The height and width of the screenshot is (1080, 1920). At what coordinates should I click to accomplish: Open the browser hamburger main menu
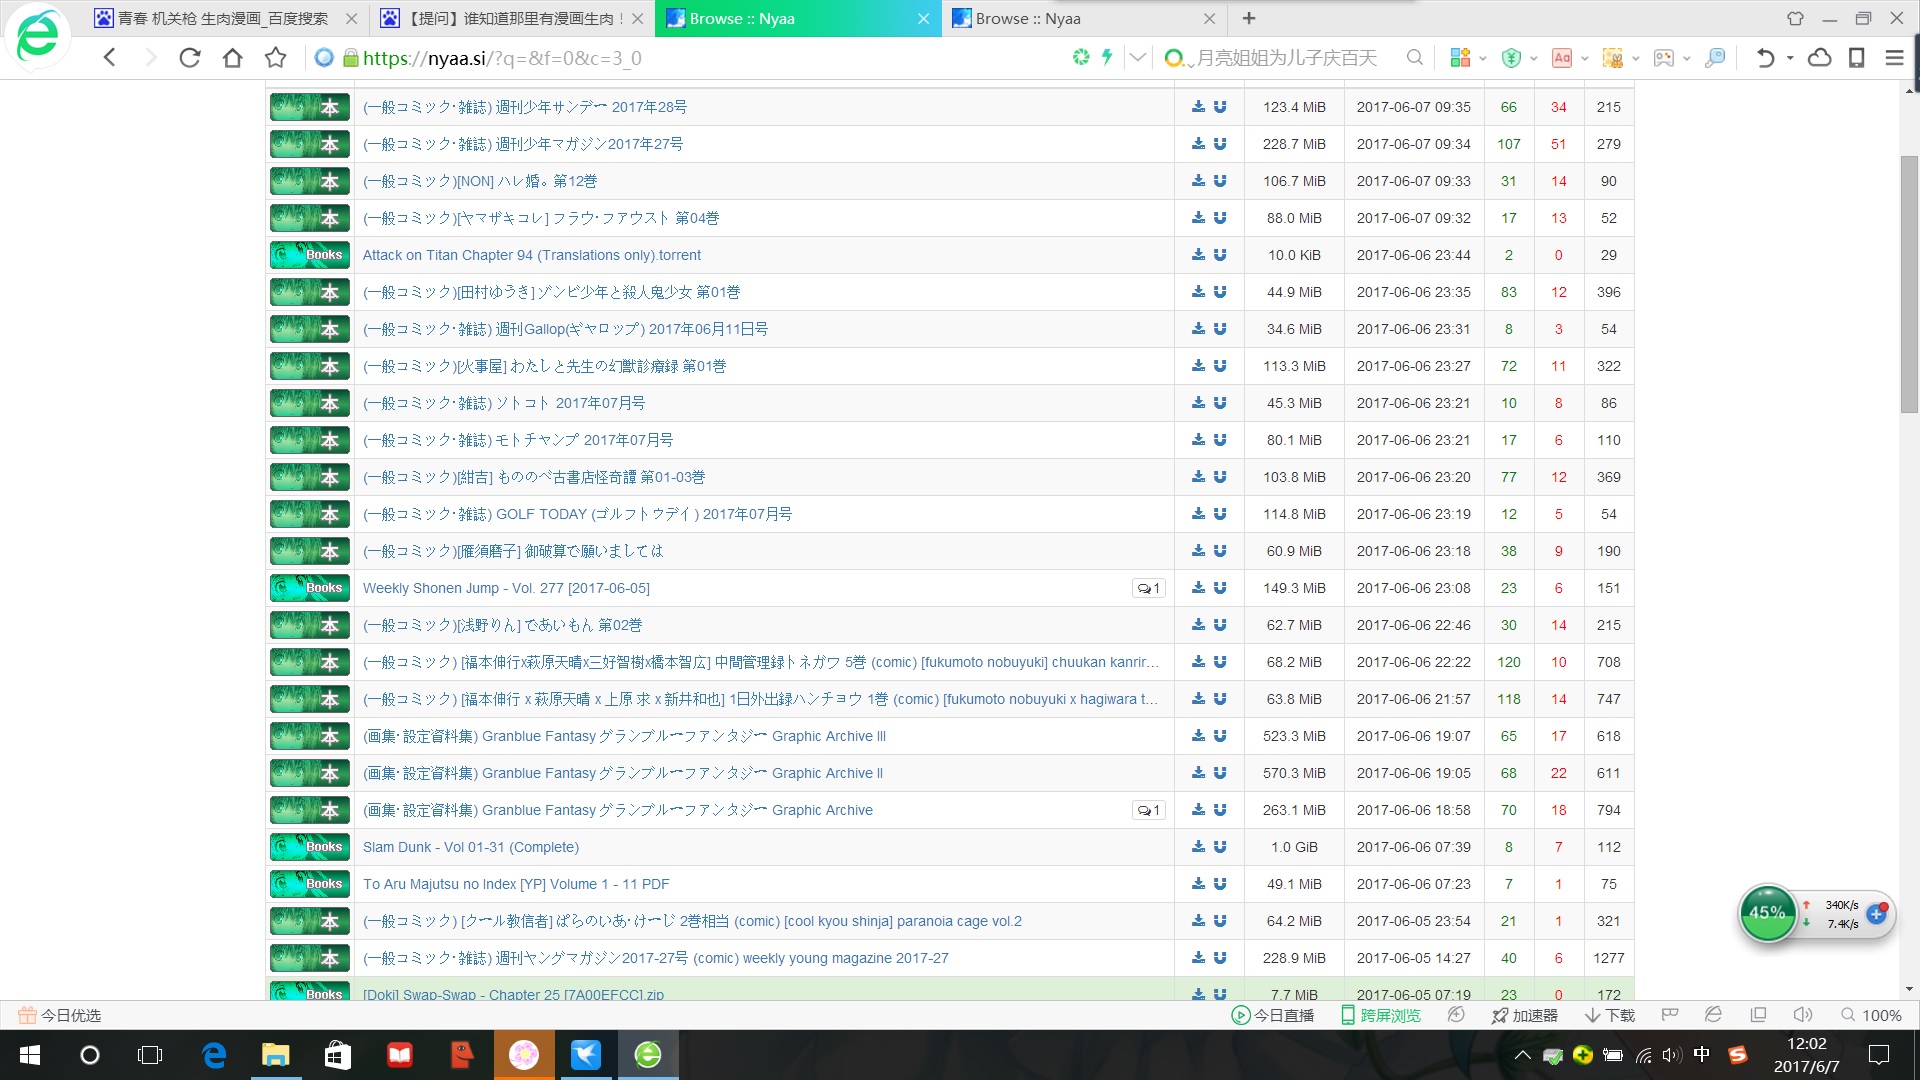pos(1894,58)
